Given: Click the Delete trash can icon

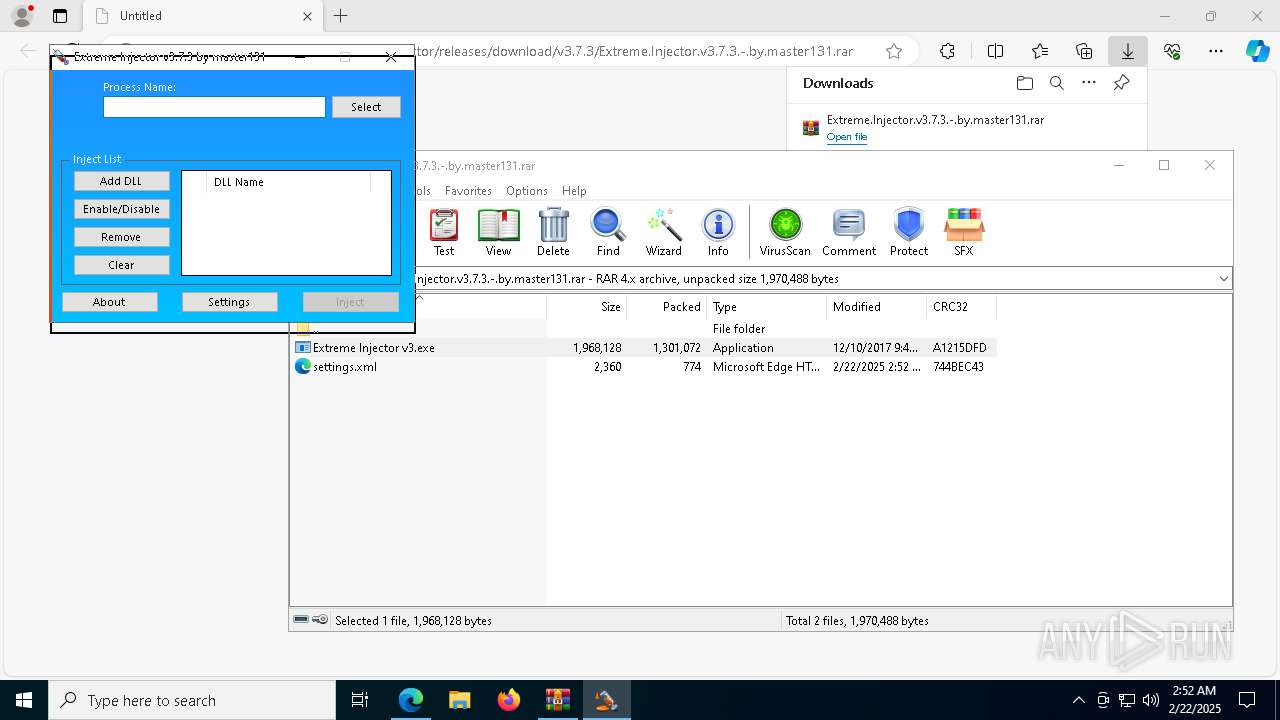Looking at the screenshot, I should point(553,232).
